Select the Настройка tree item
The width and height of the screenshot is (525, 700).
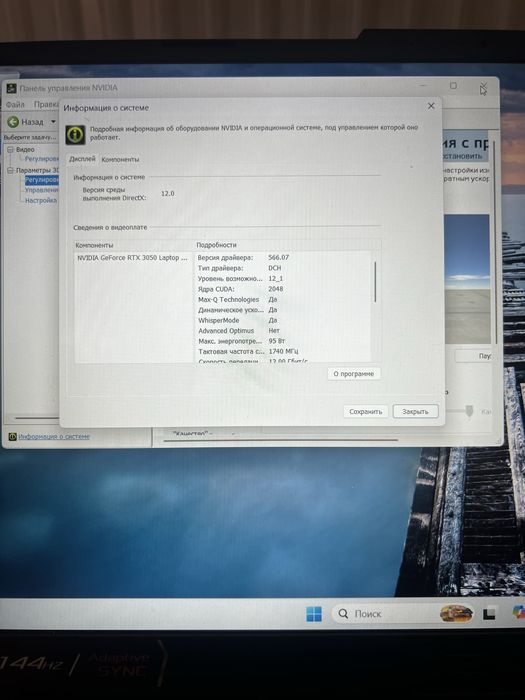(41, 200)
